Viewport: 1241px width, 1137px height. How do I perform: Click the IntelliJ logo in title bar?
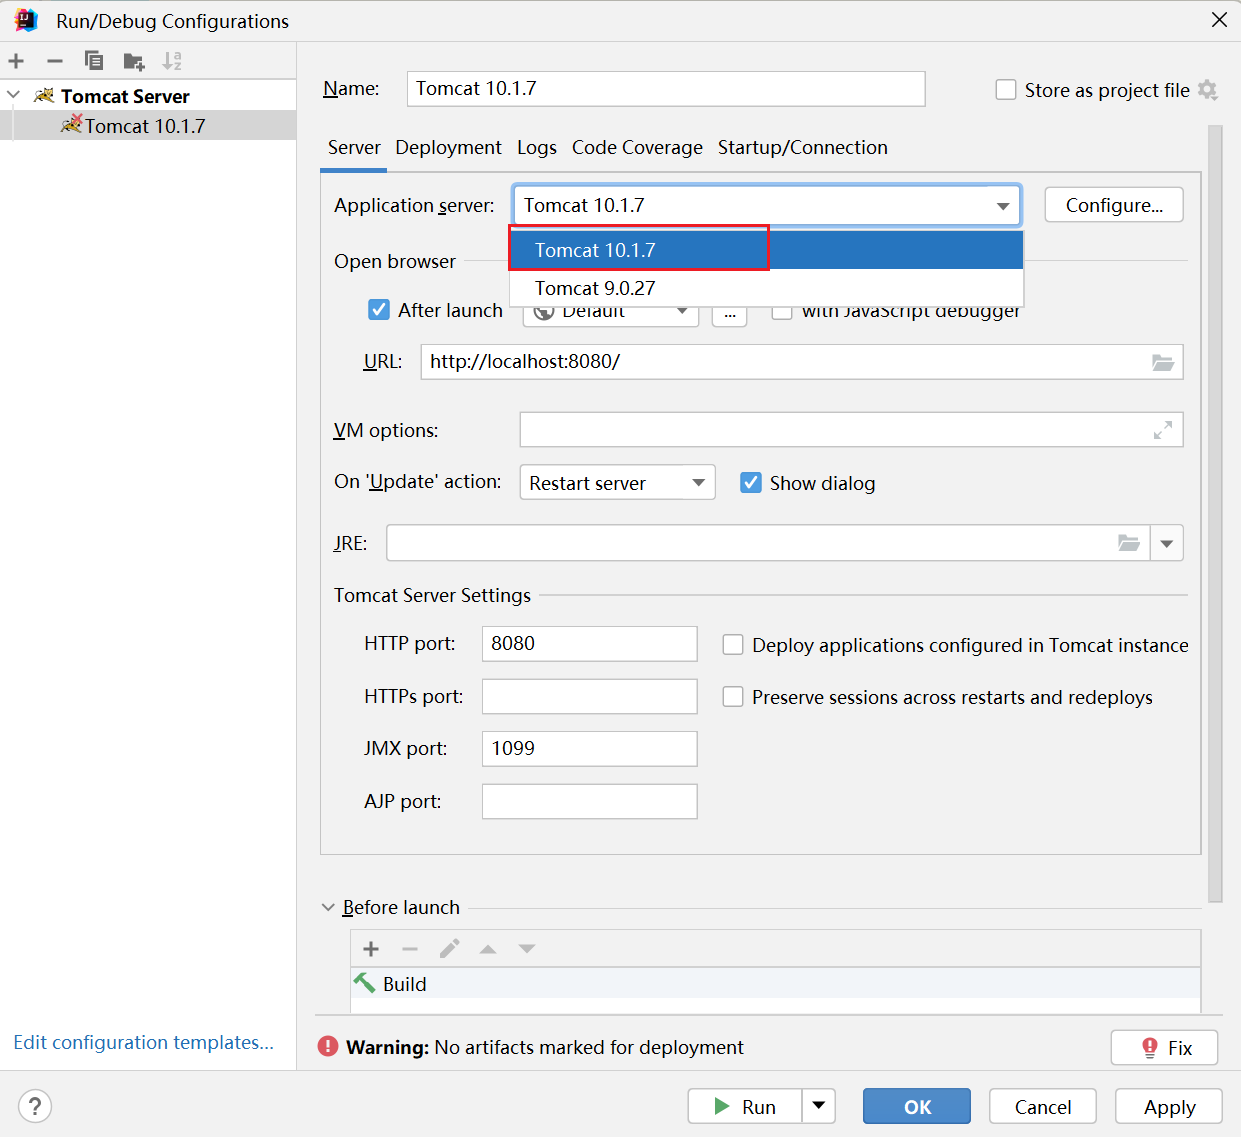coord(26,20)
